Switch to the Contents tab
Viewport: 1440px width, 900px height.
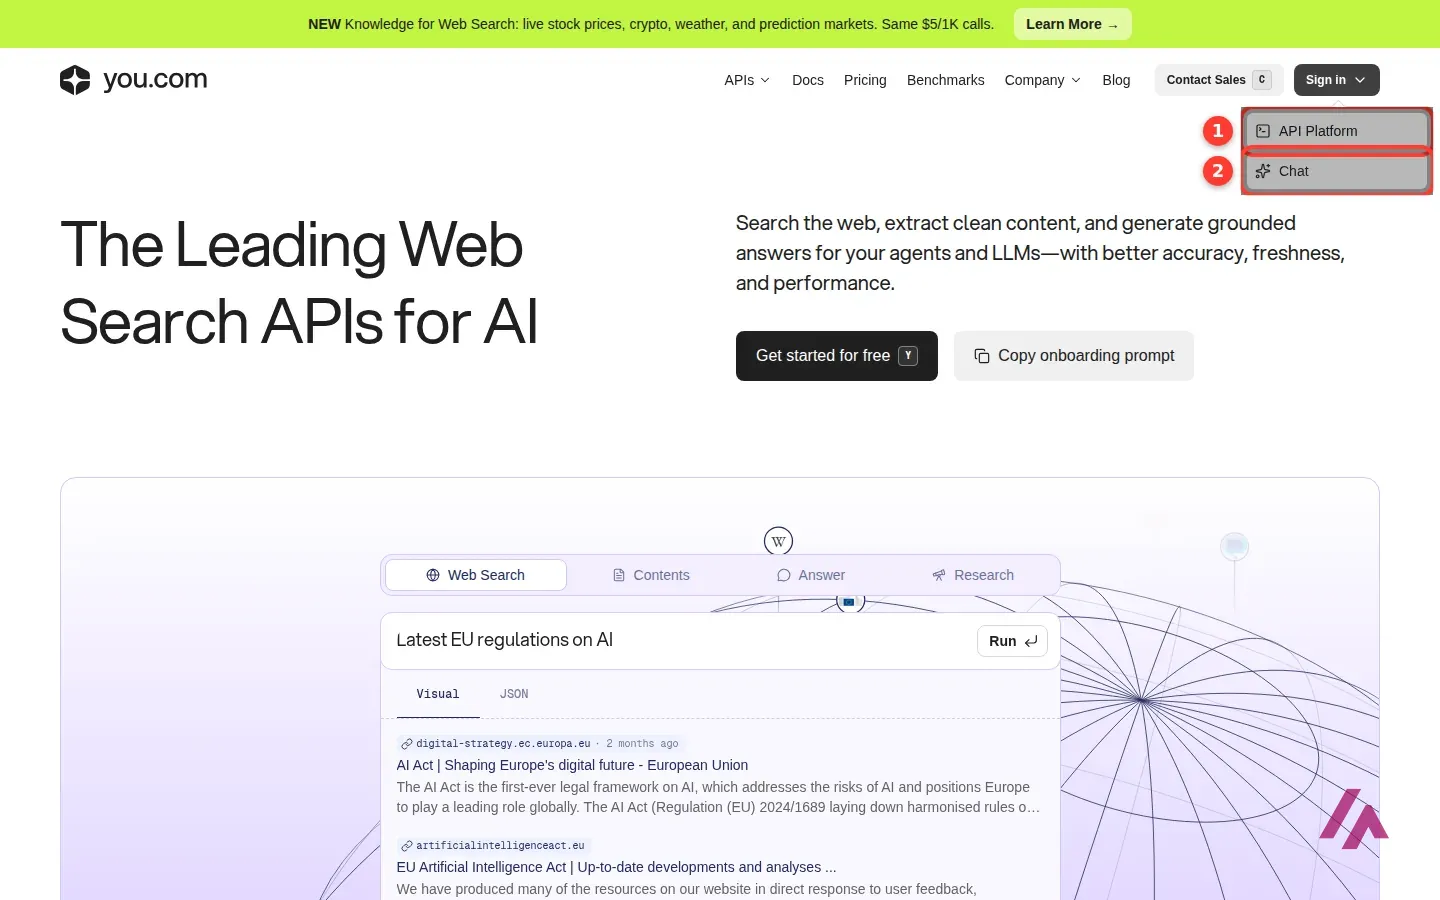651,575
